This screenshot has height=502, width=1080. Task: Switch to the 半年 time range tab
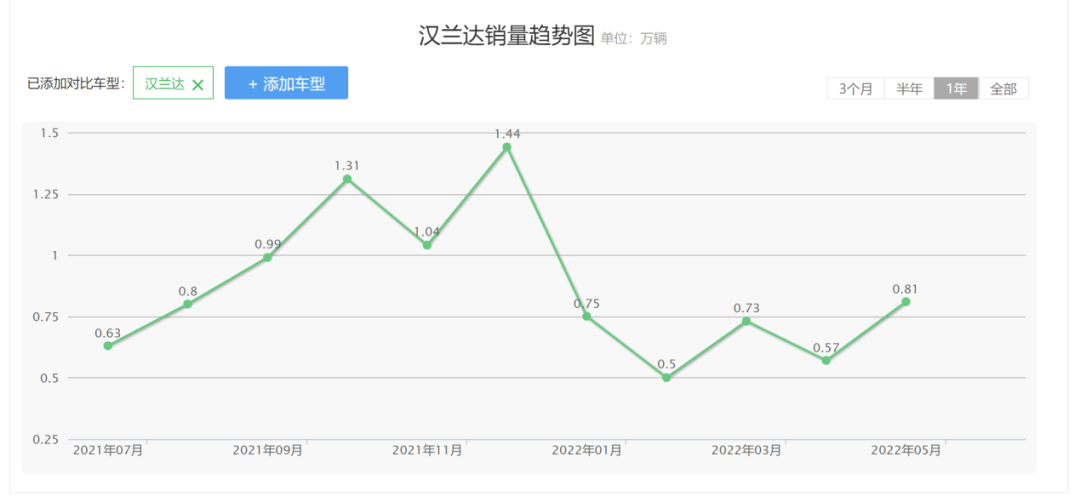[909, 88]
